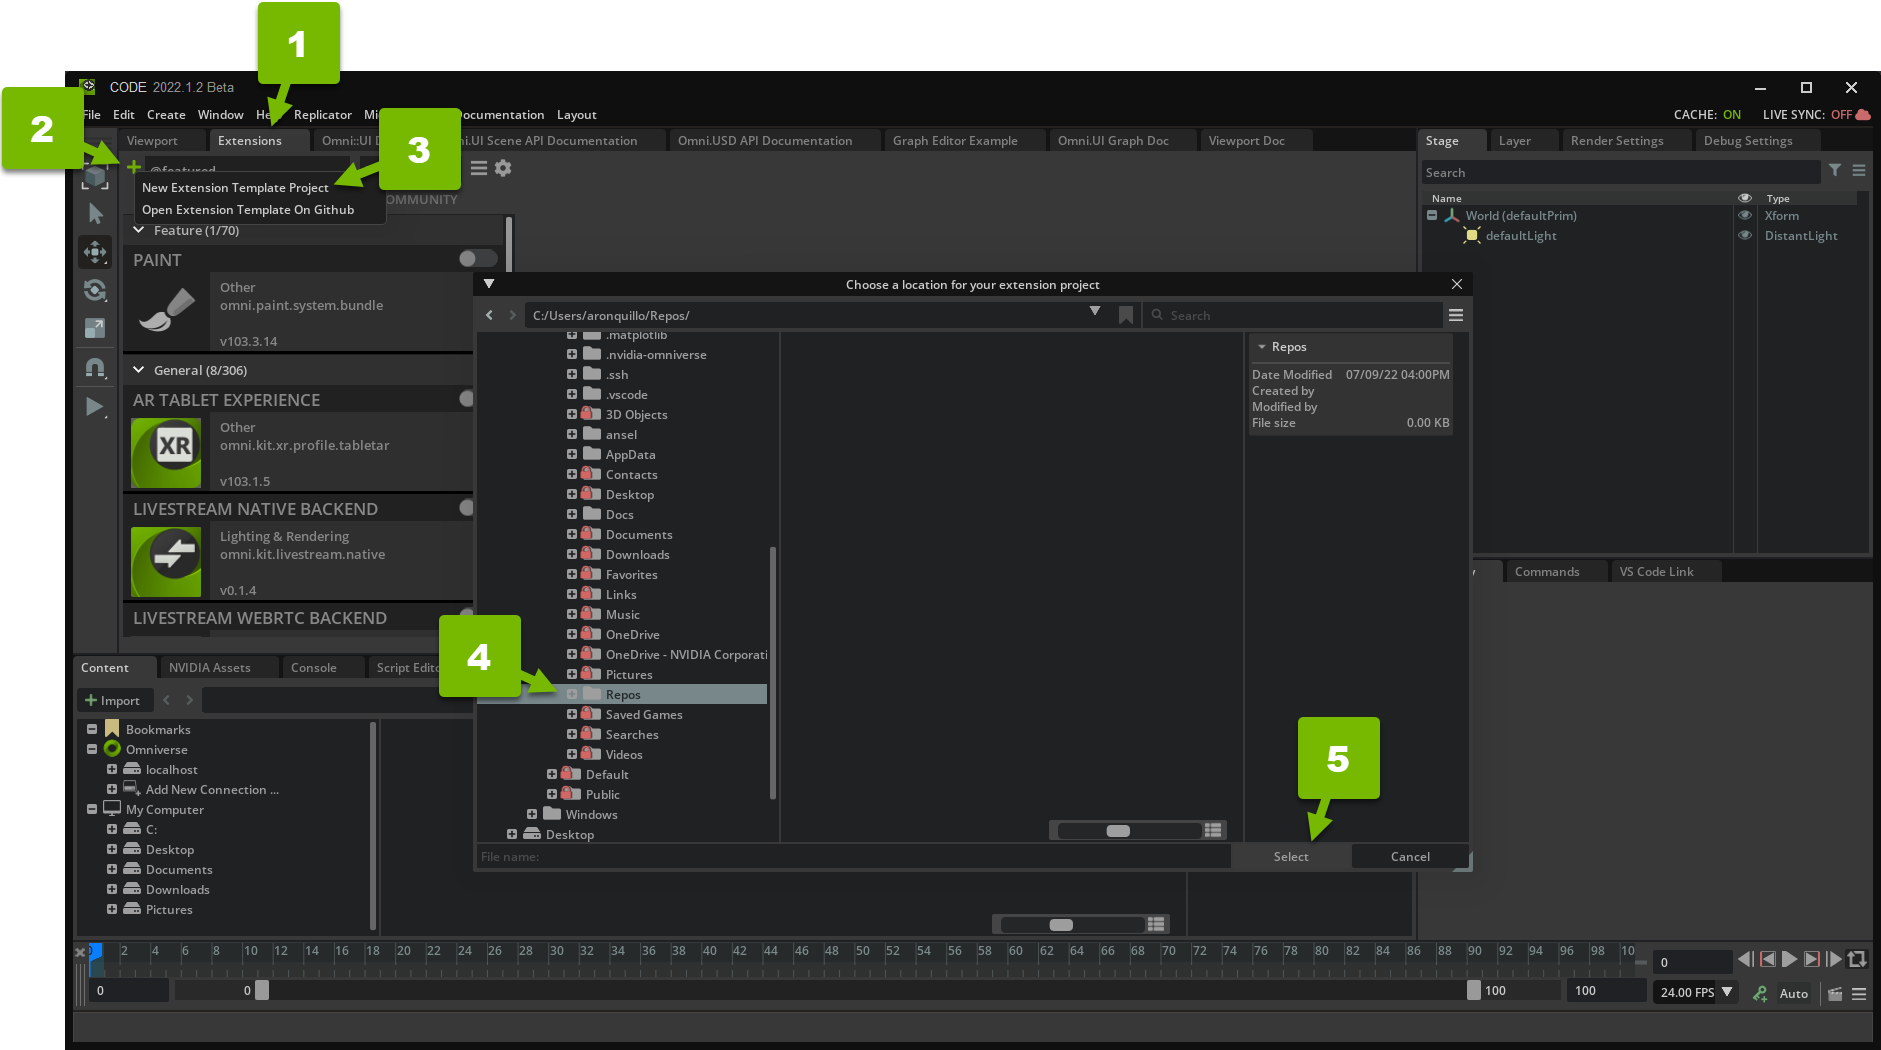This screenshot has width=1881, height=1050.
Task: Open the Stage panel hamburger menu
Action: [x=1859, y=171]
